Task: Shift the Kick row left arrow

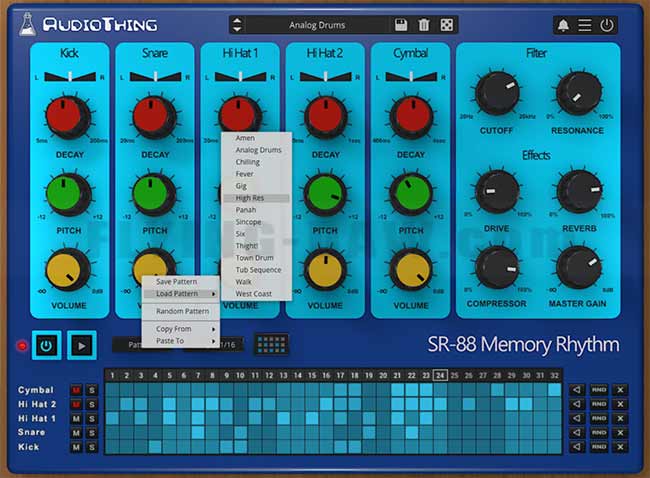Action: 577,447
